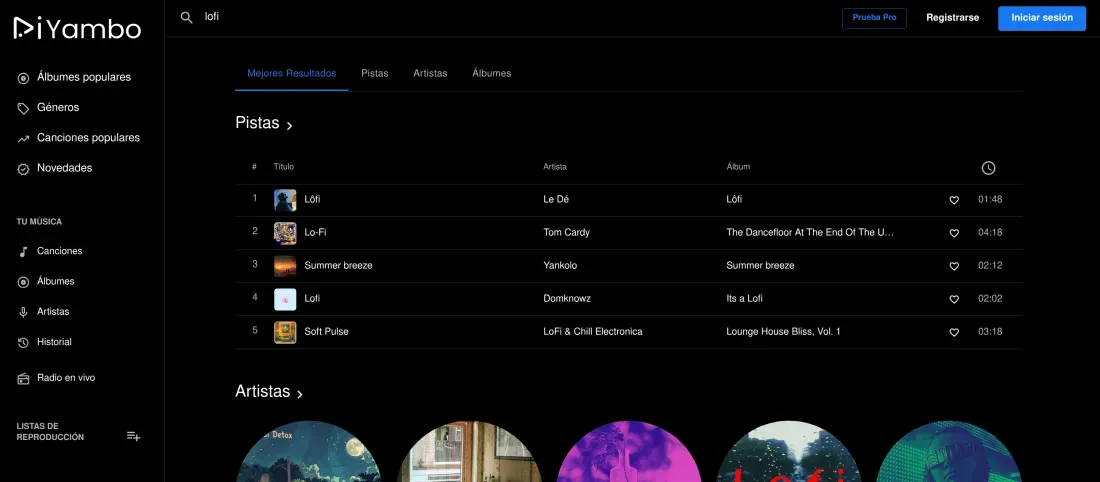Click Summer breeze track title
Screen dimensions: 1100x482
click(x=338, y=265)
